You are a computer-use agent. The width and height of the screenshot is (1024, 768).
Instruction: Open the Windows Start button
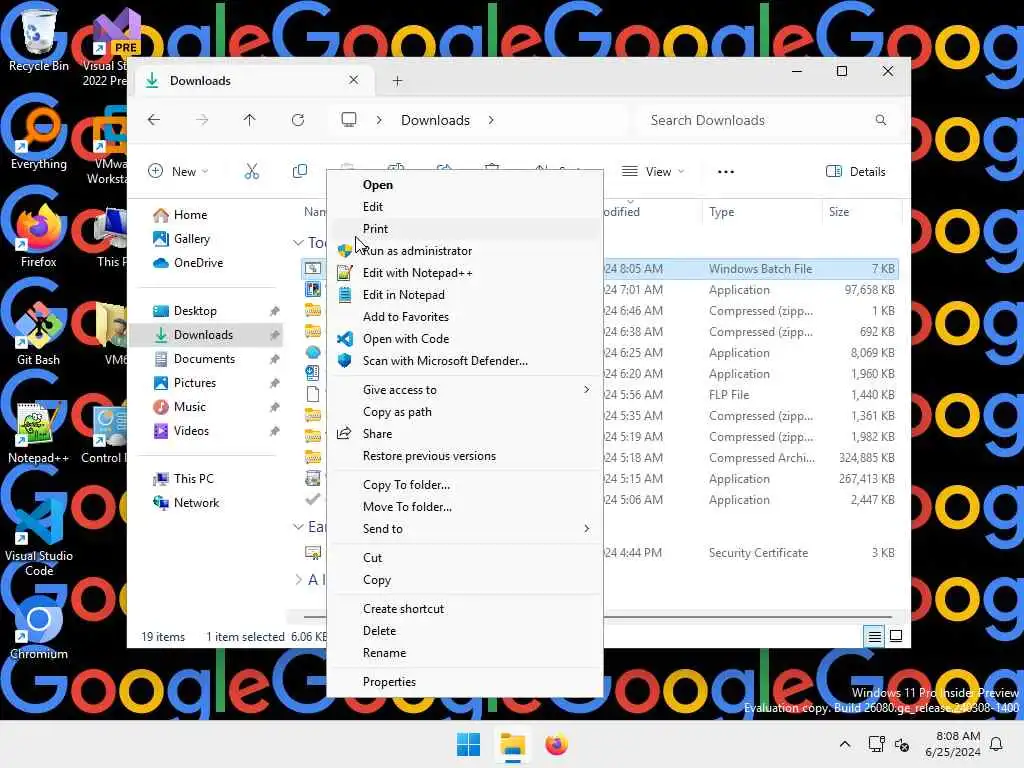(468, 744)
